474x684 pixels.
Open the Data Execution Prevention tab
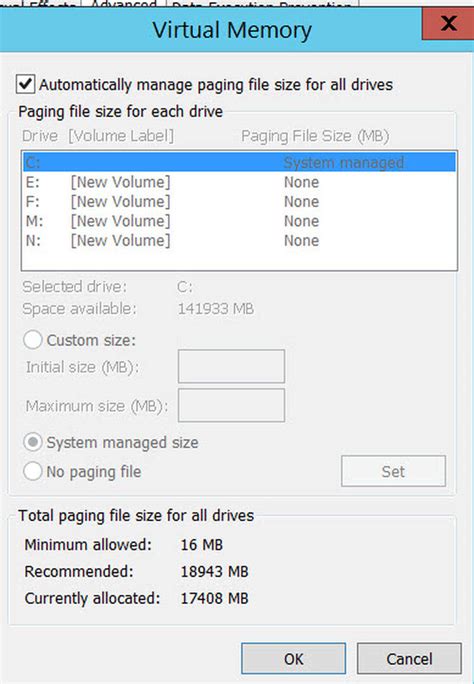[262, 5]
